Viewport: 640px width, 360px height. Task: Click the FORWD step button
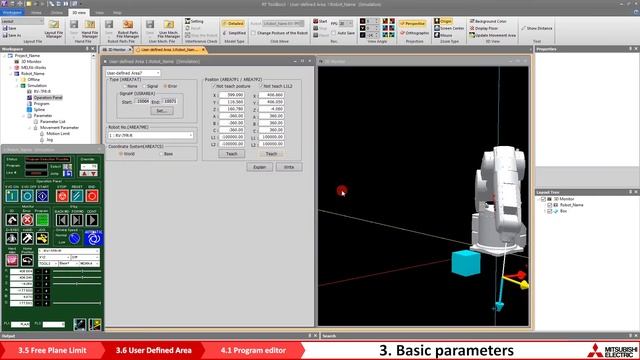pyautogui.click(x=77, y=220)
